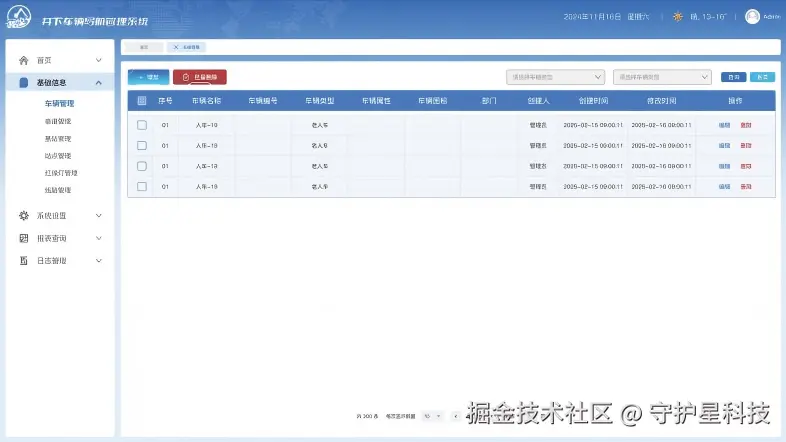The width and height of the screenshot is (786, 442).
Task: Collapse the 基础信息 sidebar section chevron
Action: click(x=99, y=83)
